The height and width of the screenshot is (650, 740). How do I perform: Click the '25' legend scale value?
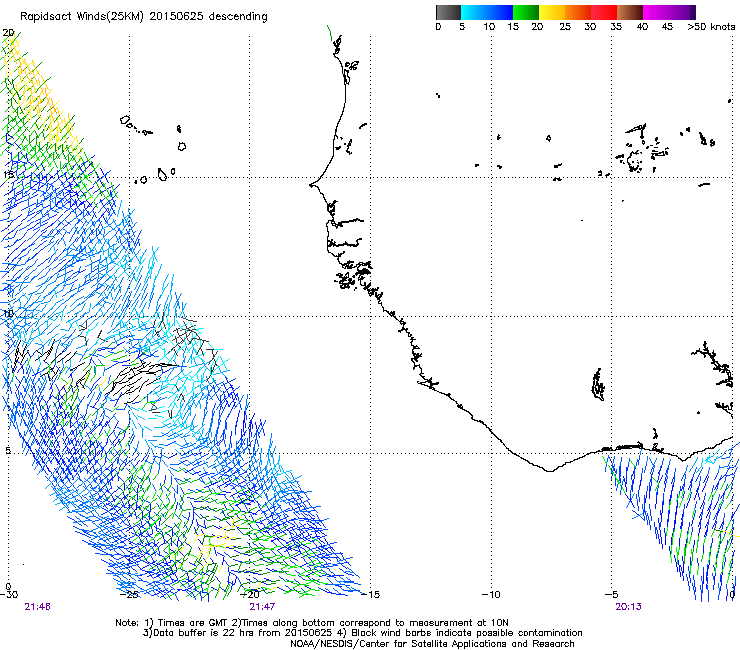click(x=565, y=27)
